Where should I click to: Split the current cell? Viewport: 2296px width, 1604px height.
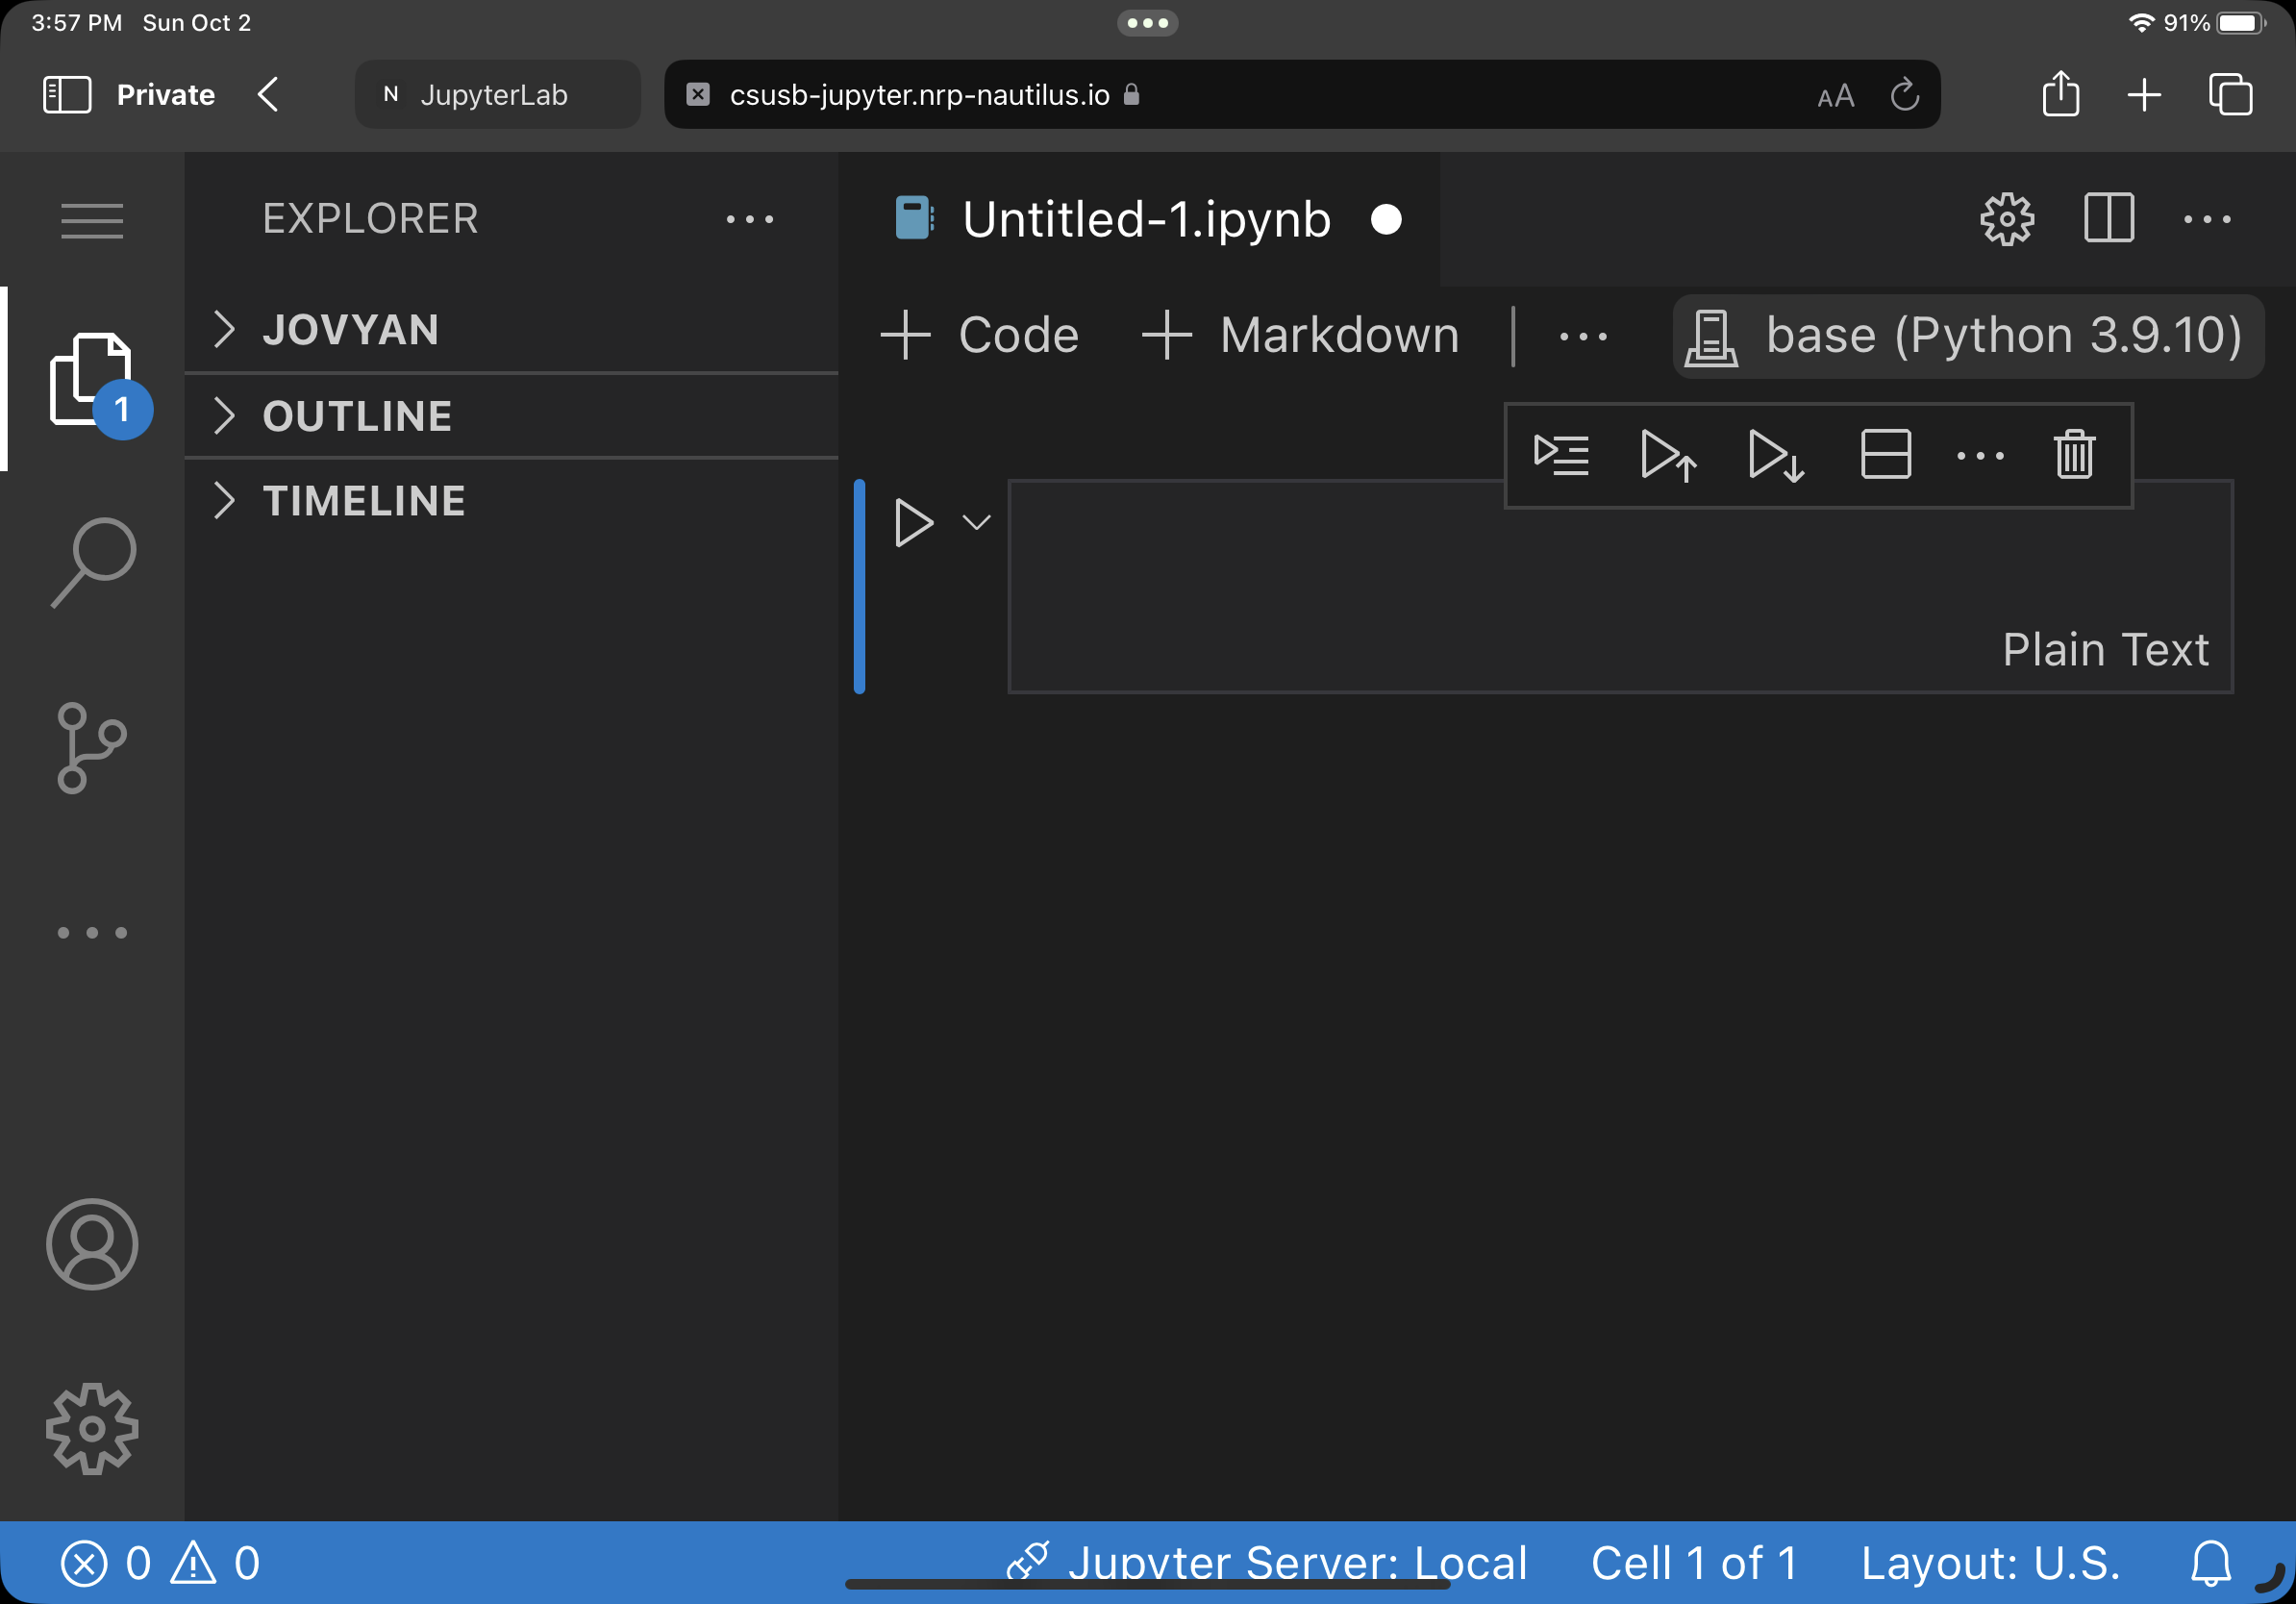1886,455
